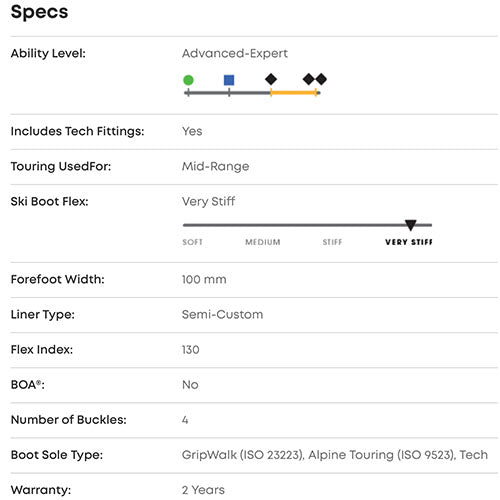Click the orange ability level range bar
This screenshot has height=500, width=500.
coord(294,93)
